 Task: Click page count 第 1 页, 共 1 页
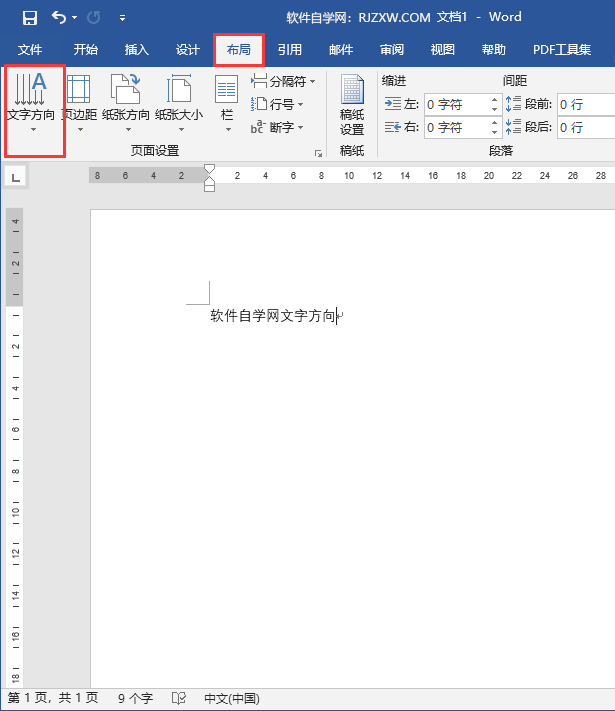53,698
